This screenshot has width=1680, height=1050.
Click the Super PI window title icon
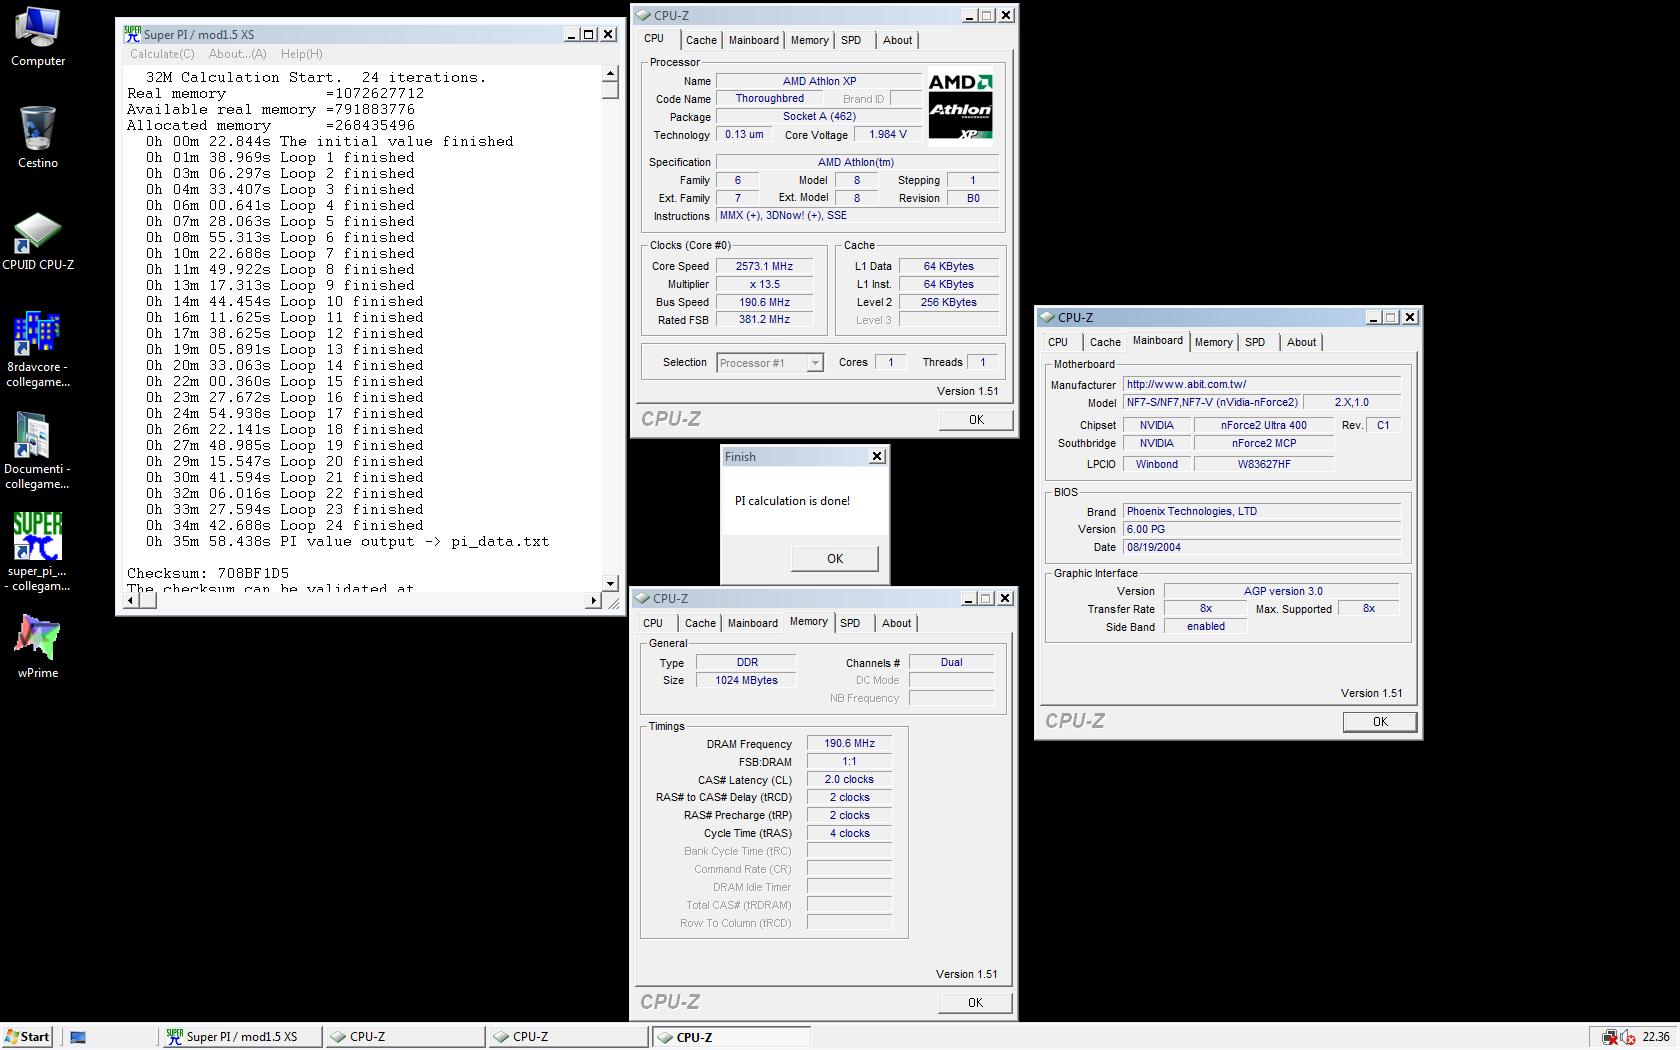click(x=132, y=34)
